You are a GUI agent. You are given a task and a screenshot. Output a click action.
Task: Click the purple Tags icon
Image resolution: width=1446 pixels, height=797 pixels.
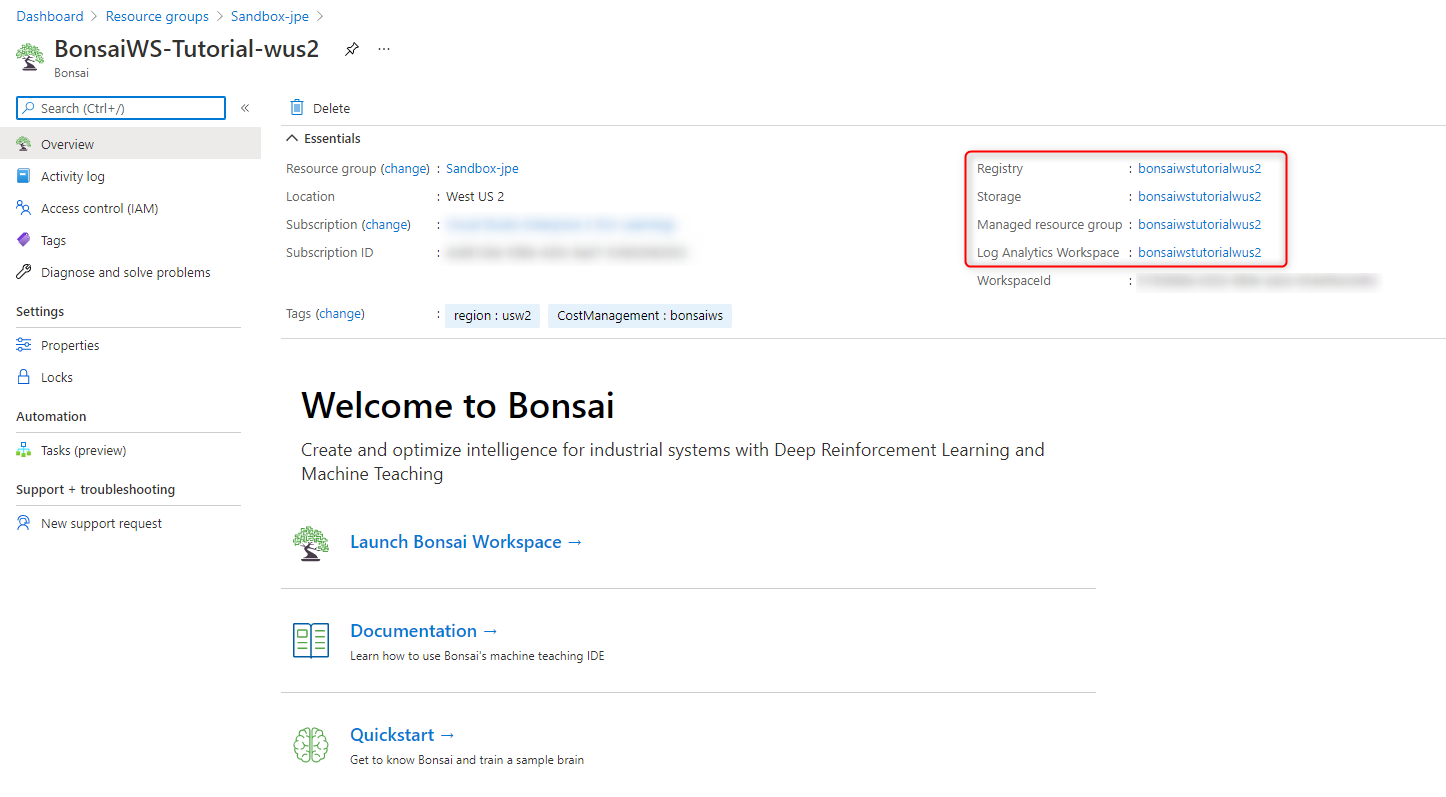24,240
